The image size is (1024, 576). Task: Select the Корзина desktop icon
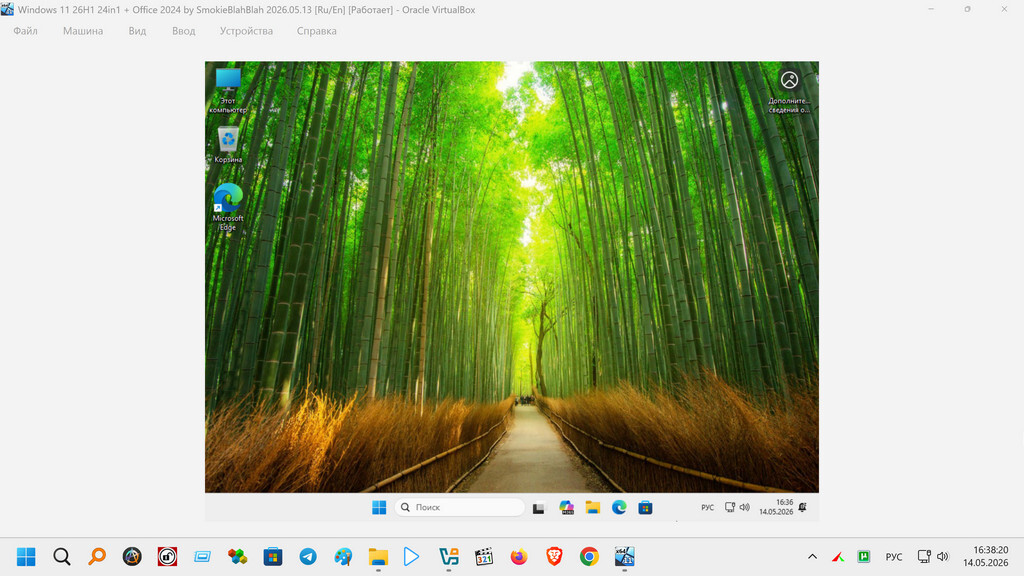pyautogui.click(x=228, y=145)
